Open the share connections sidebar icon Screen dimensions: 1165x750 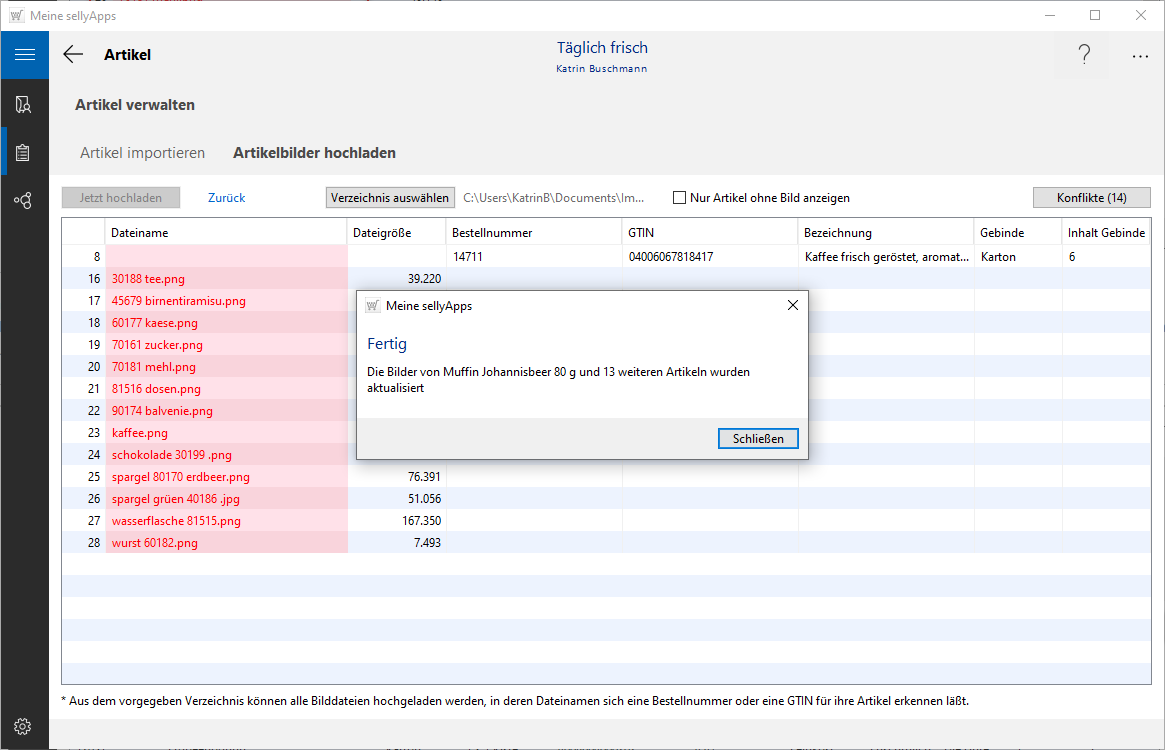point(23,201)
